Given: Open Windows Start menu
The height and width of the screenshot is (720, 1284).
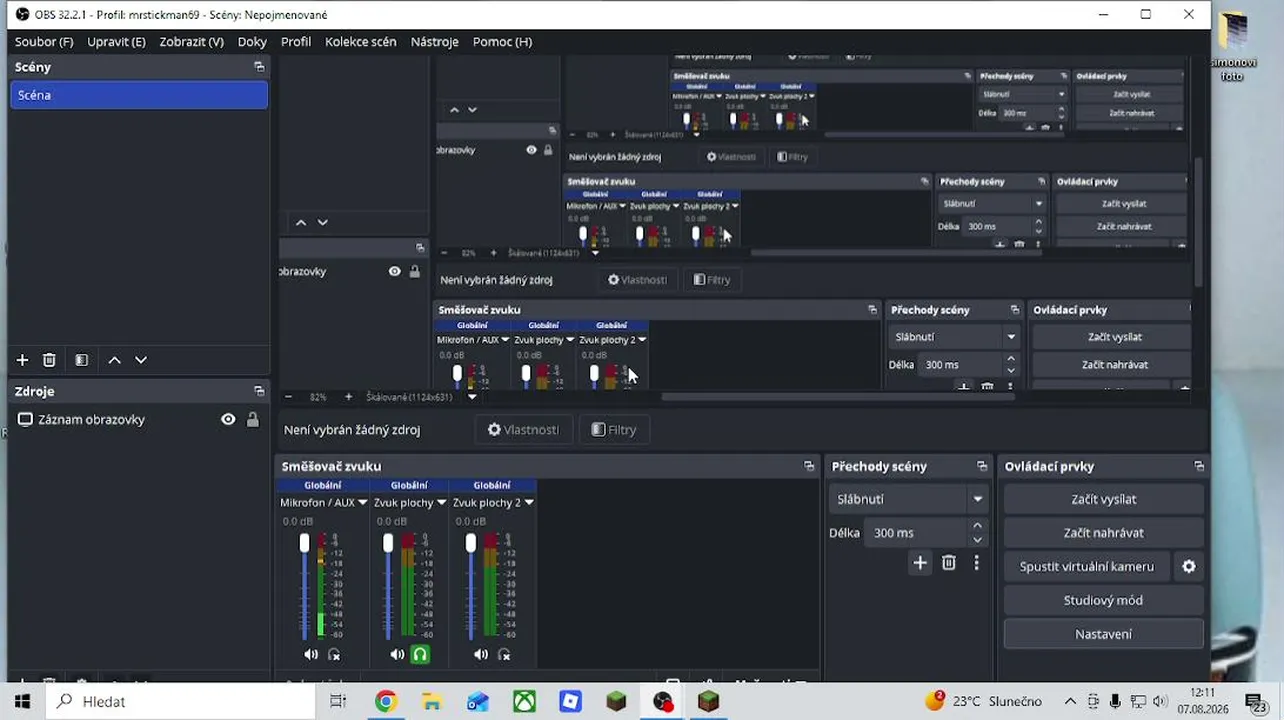Looking at the screenshot, I should [x=22, y=702].
